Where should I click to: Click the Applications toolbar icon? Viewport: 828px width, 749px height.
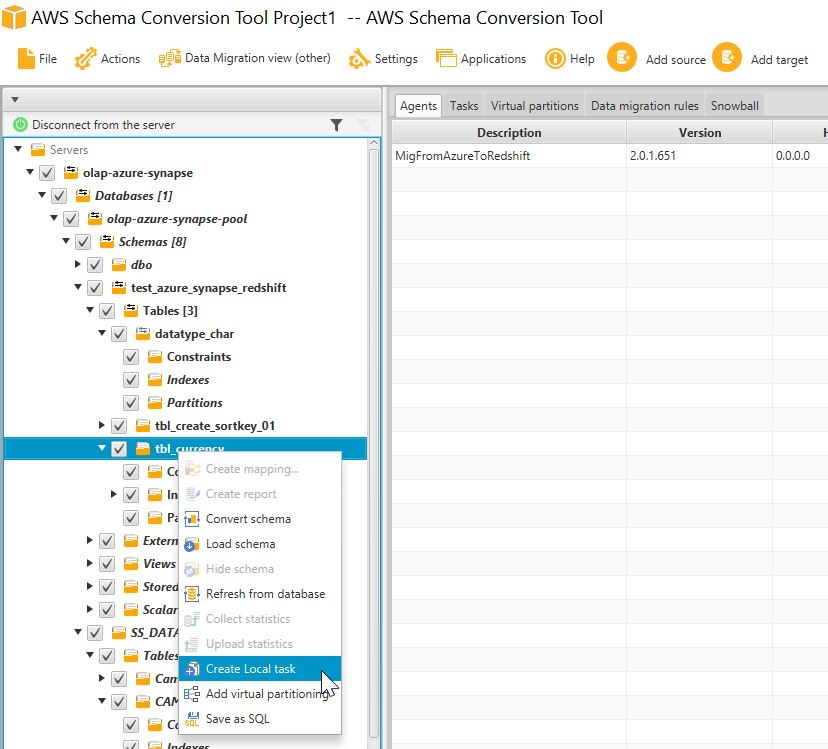[x=446, y=59]
